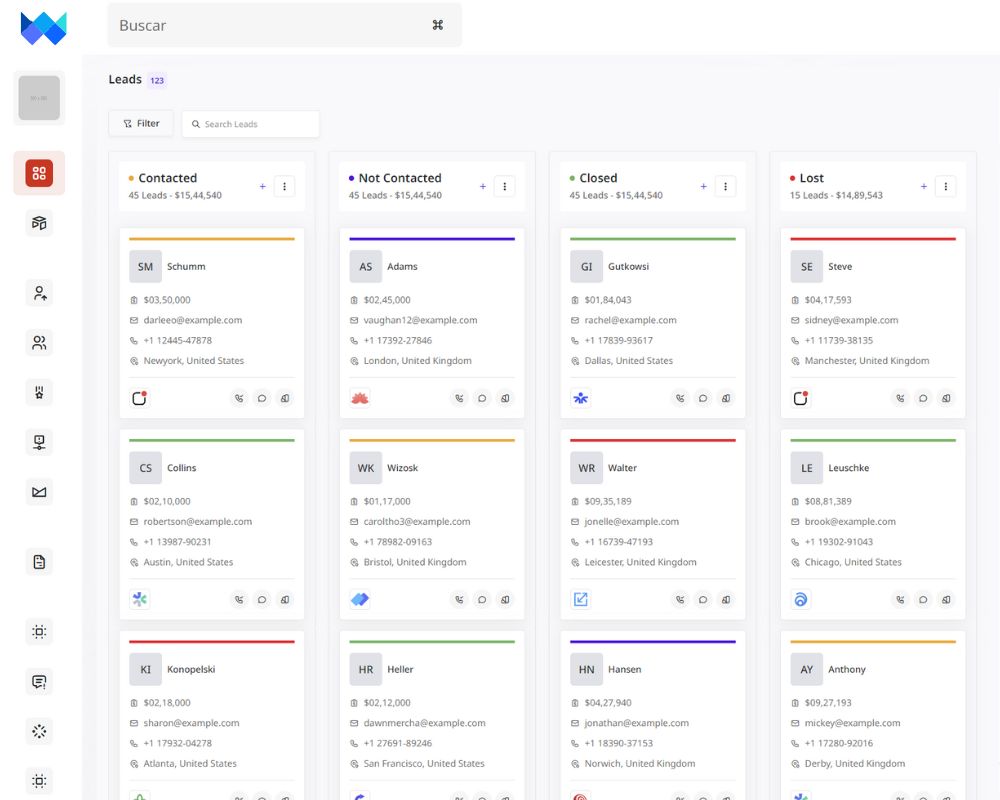Add a new lead to Contacted via plus

(262, 186)
